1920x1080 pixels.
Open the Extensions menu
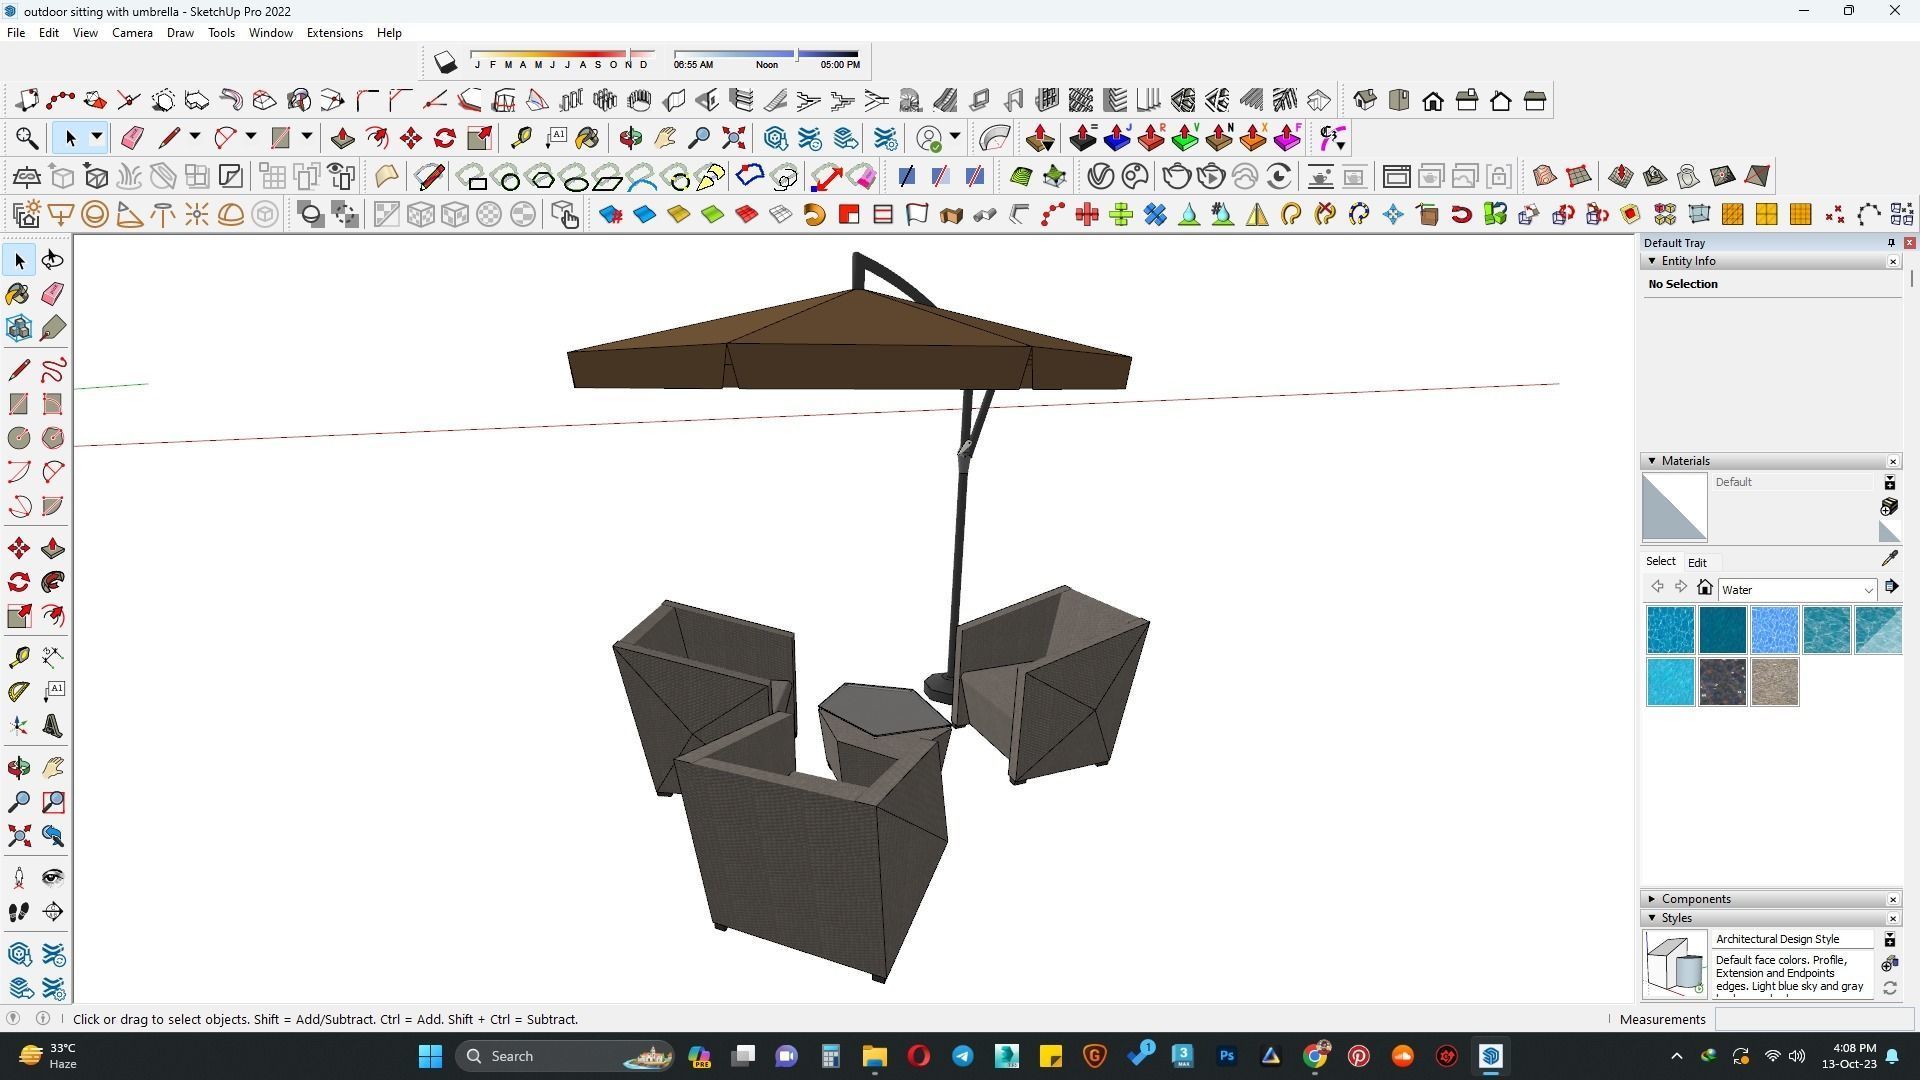click(x=334, y=33)
